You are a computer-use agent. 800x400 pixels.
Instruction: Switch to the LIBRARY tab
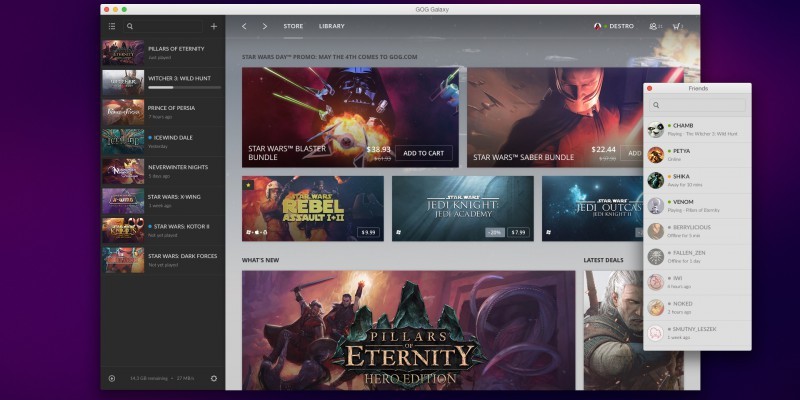332,26
